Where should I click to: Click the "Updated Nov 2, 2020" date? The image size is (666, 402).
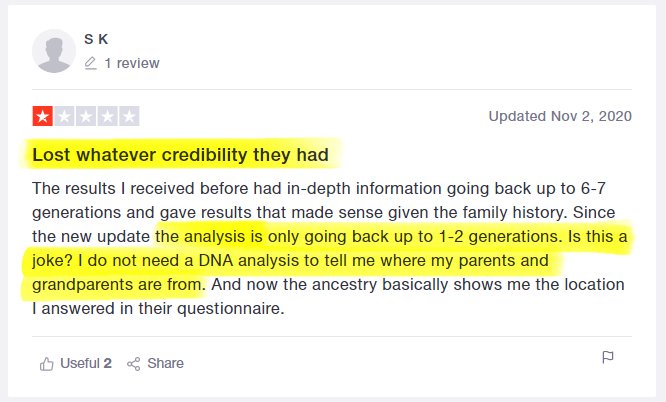[560, 116]
